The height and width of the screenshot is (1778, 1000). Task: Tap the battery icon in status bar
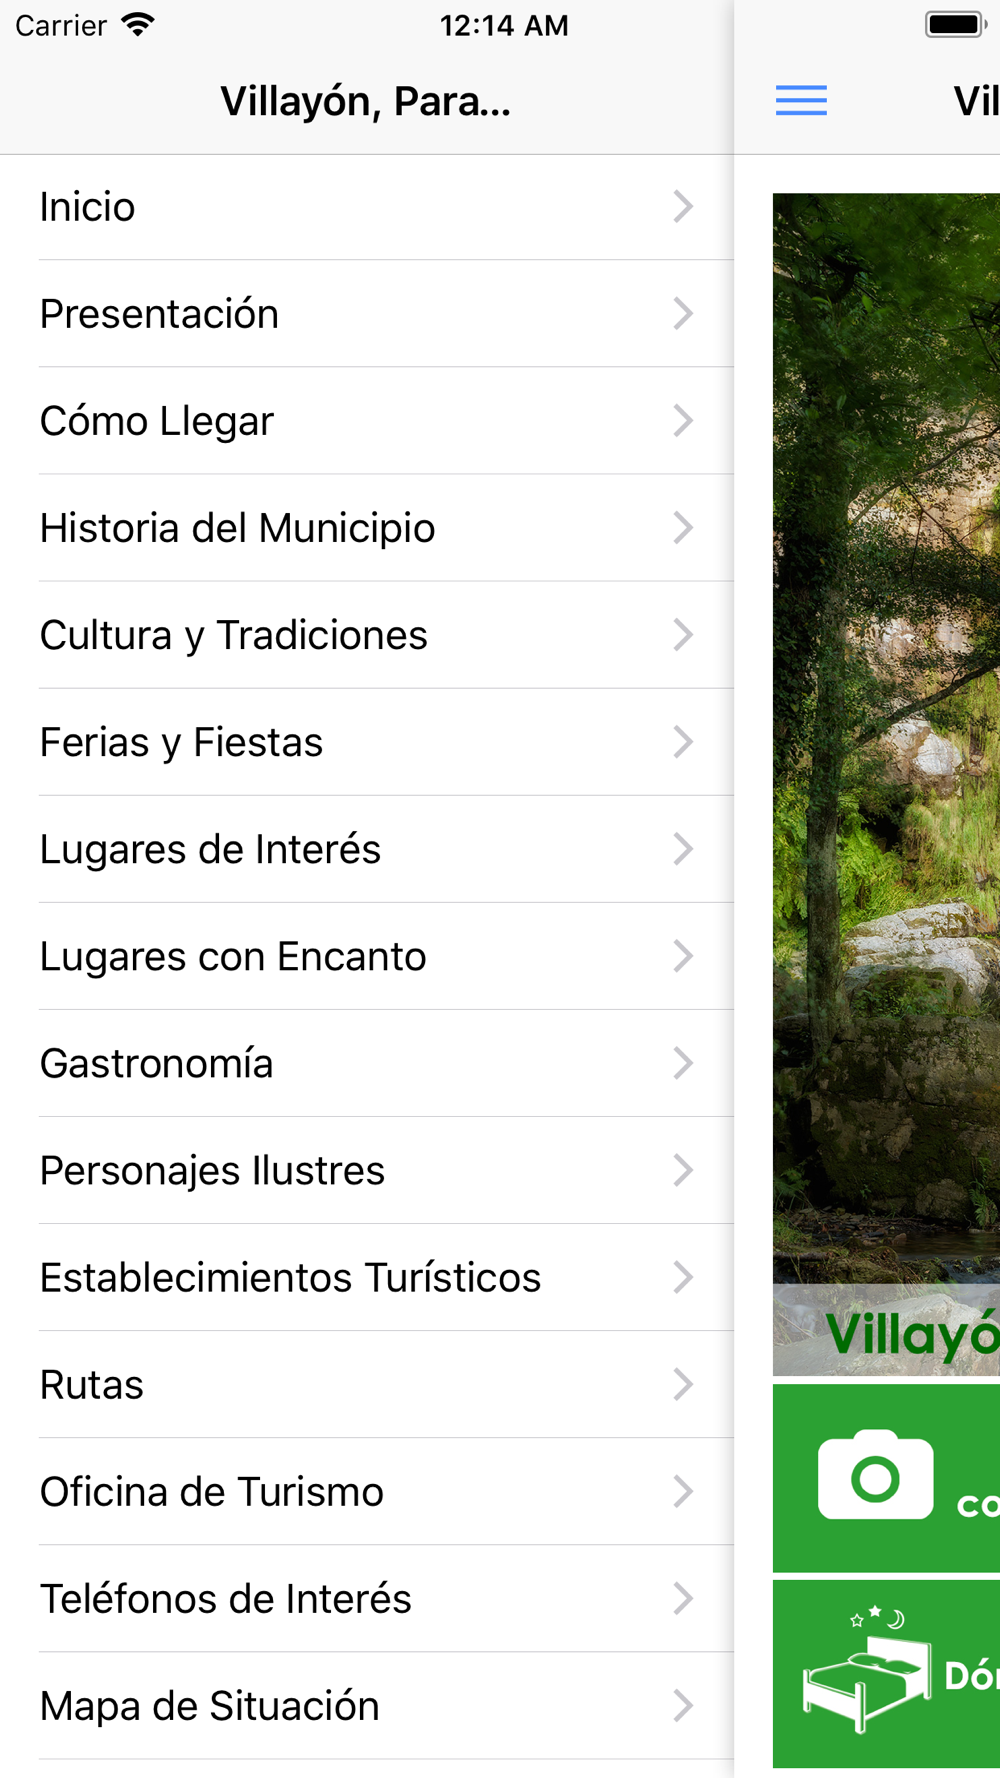tap(956, 25)
